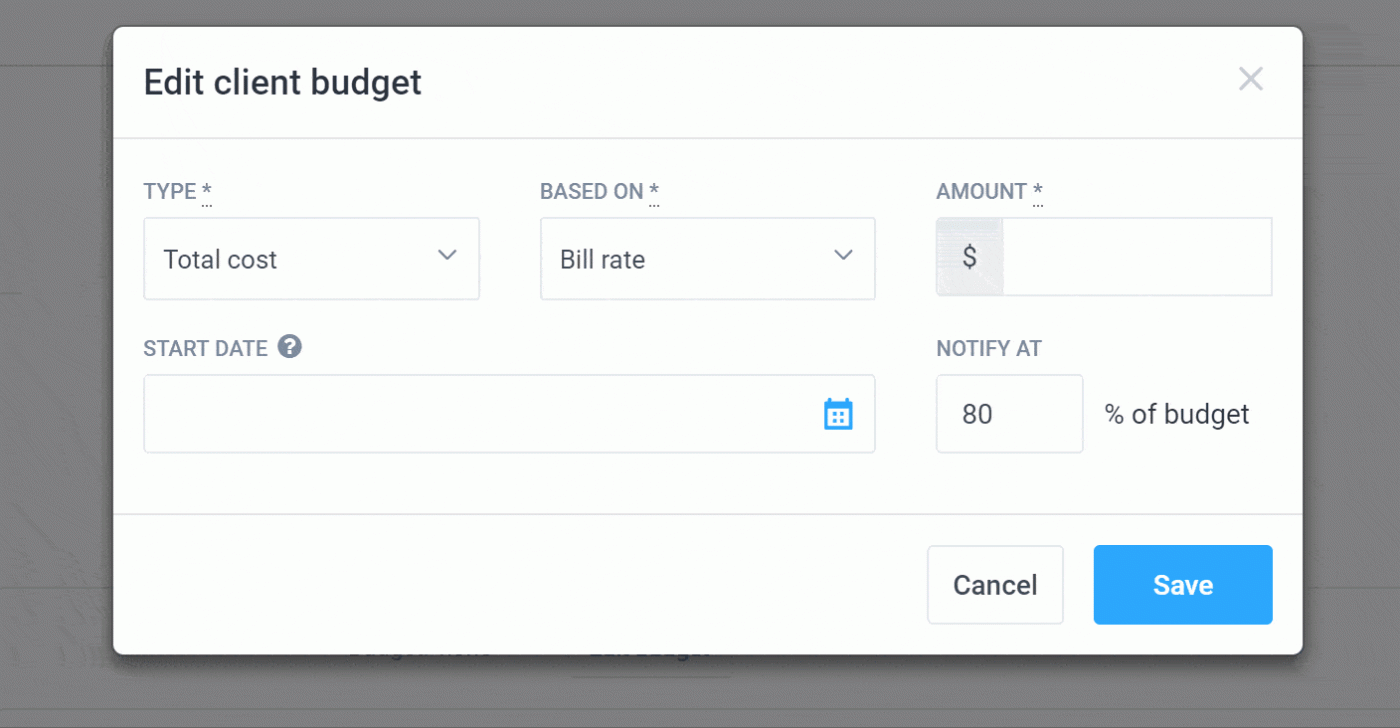
Task: Click the required asterisk next to AMOUNT
Action: 1038,190
